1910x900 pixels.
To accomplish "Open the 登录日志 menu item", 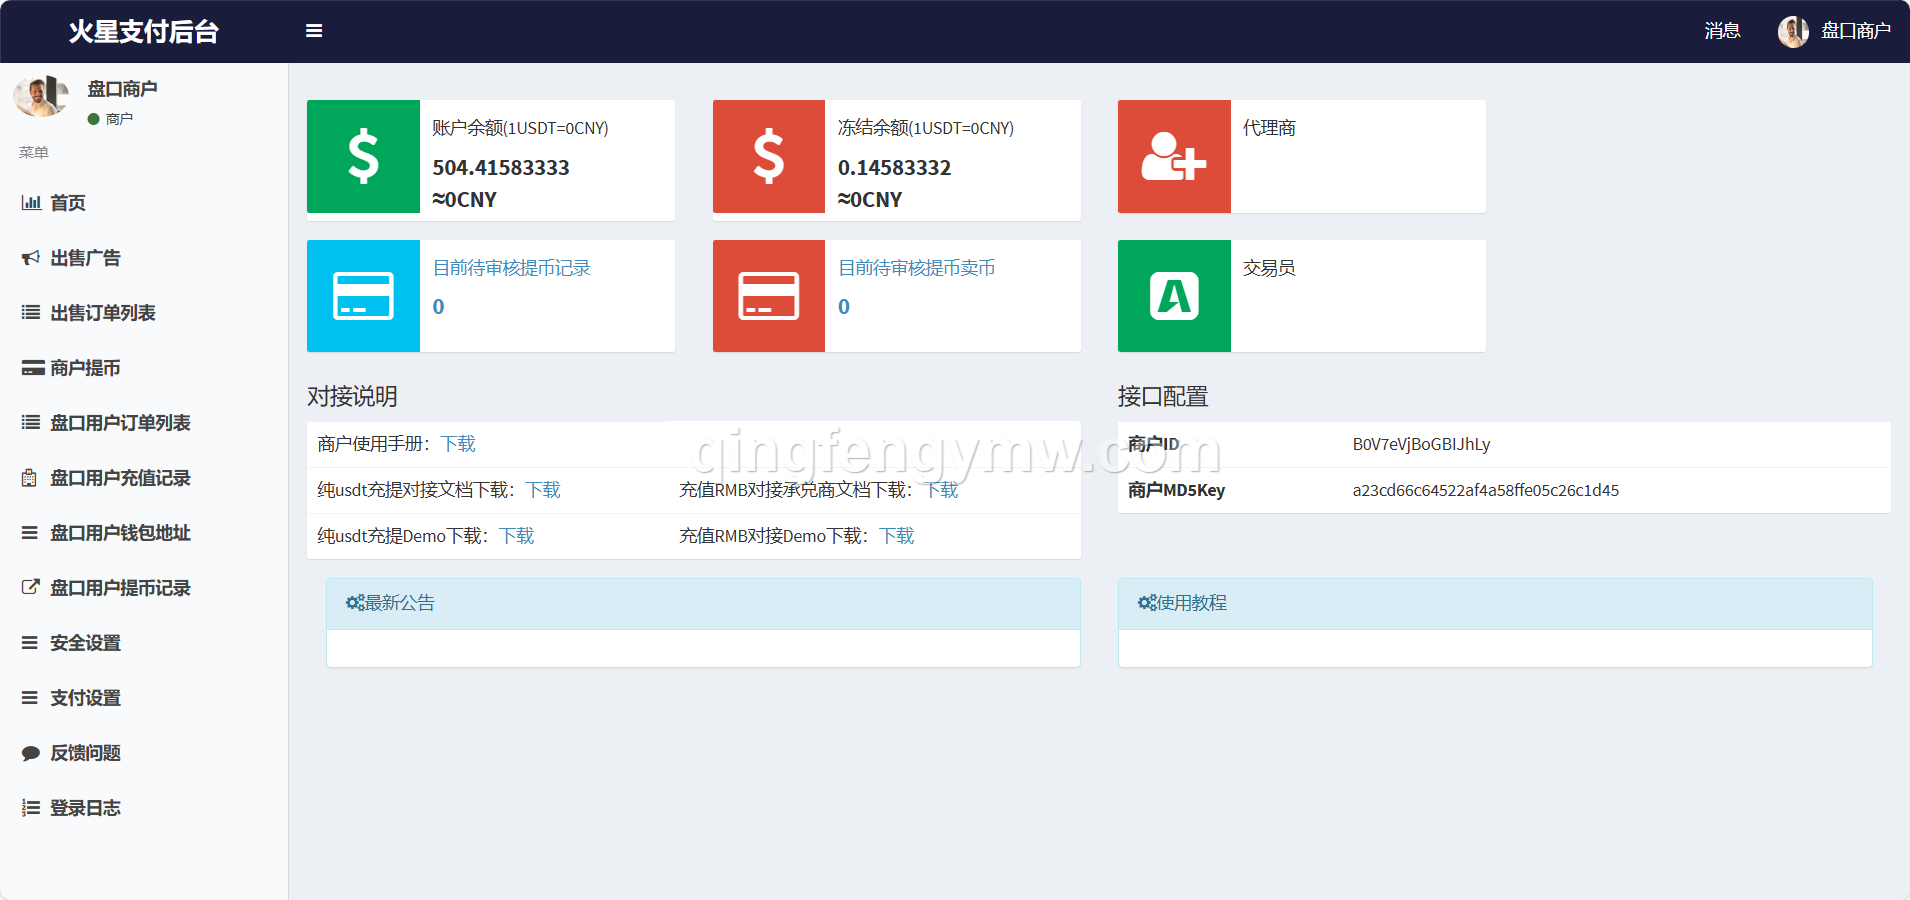I will [144, 808].
